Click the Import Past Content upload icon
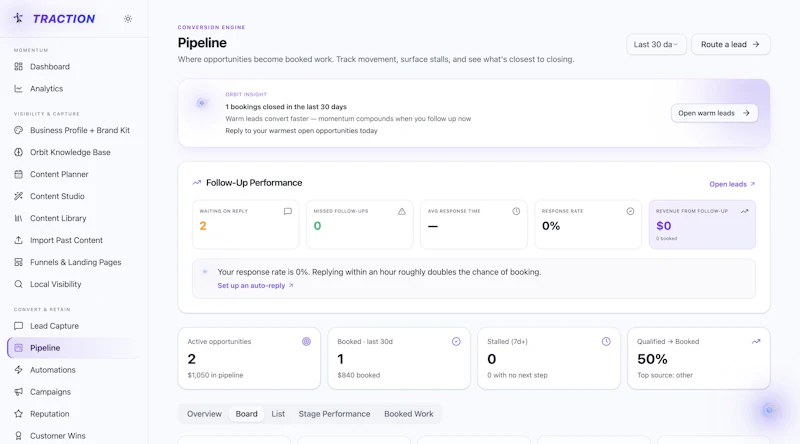This screenshot has height=444, width=800. click(18, 240)
